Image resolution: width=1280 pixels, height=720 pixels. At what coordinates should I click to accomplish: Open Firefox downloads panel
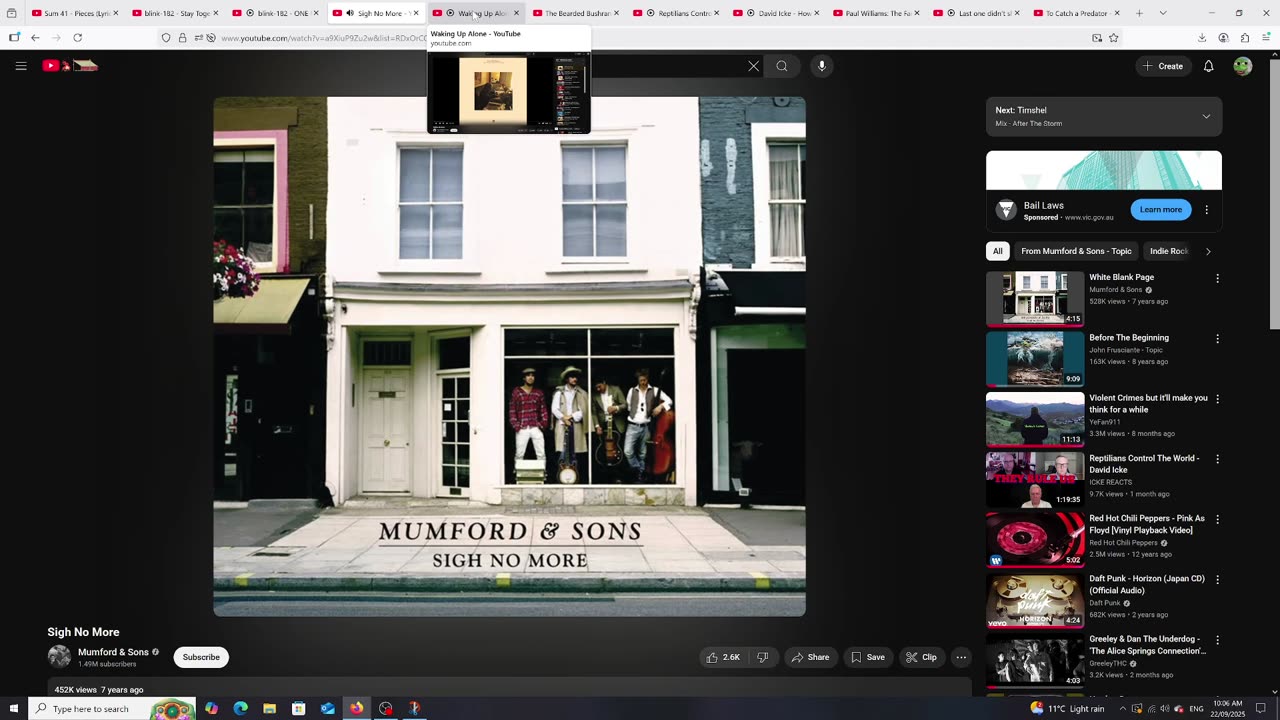(1202, 38)
